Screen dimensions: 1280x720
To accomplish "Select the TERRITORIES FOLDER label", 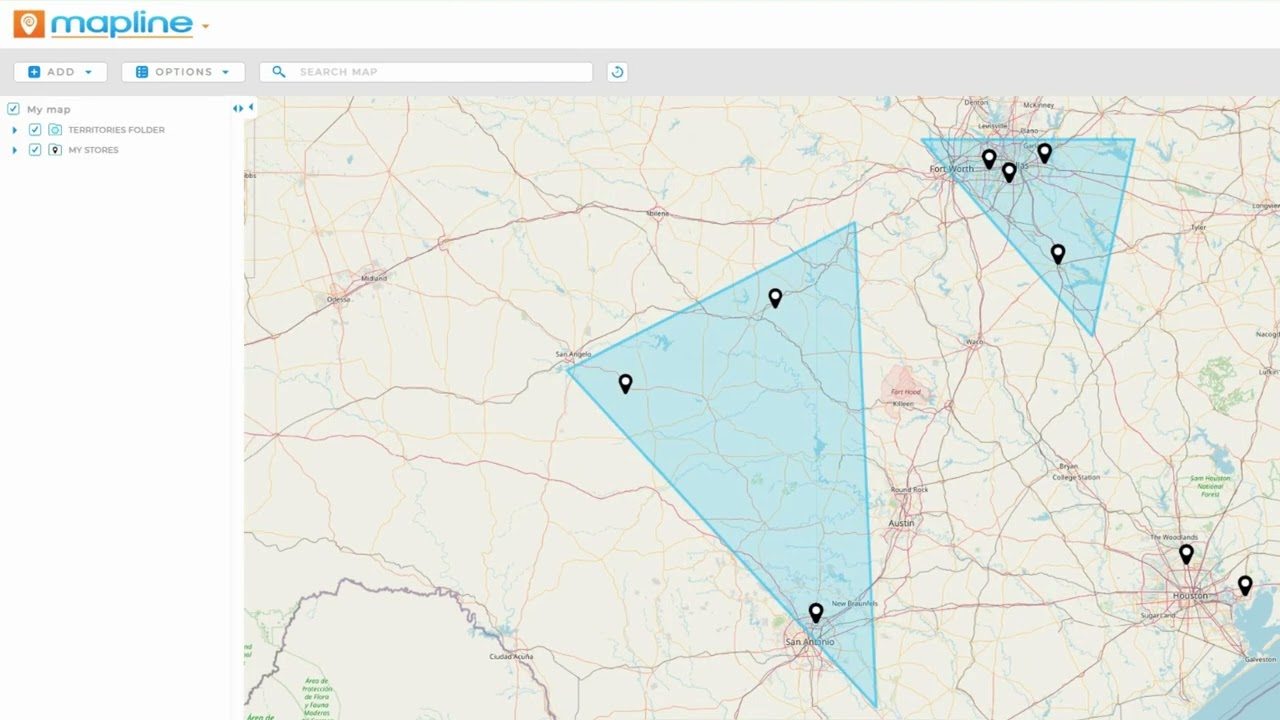I will tap(116, 130).
